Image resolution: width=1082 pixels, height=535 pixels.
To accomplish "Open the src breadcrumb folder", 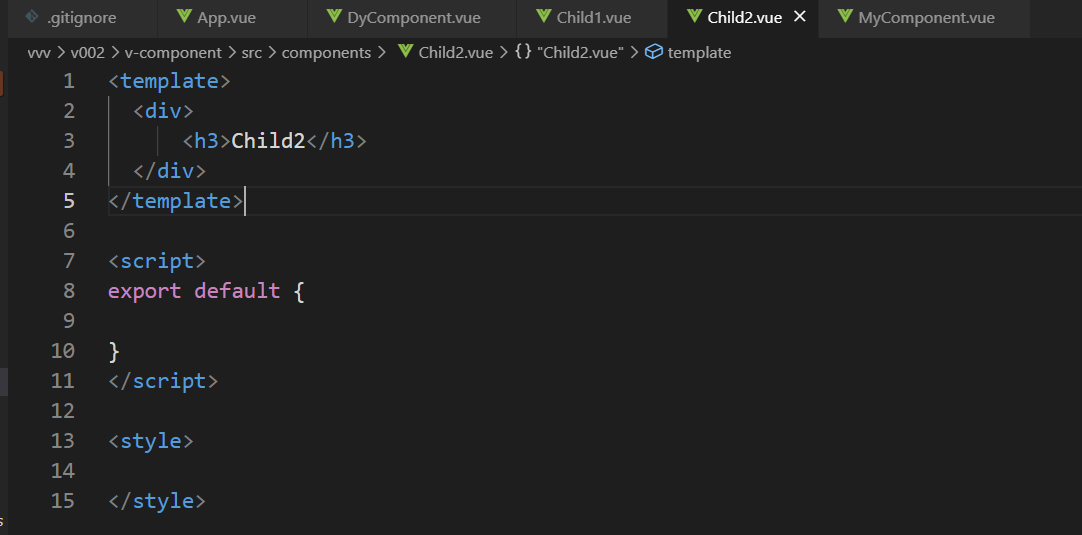I will pos(252,53).
